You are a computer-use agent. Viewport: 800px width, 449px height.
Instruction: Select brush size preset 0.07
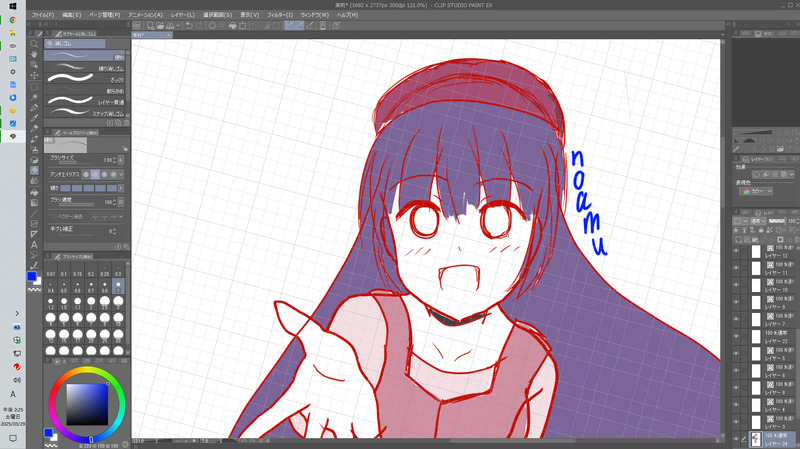(51, 270)
